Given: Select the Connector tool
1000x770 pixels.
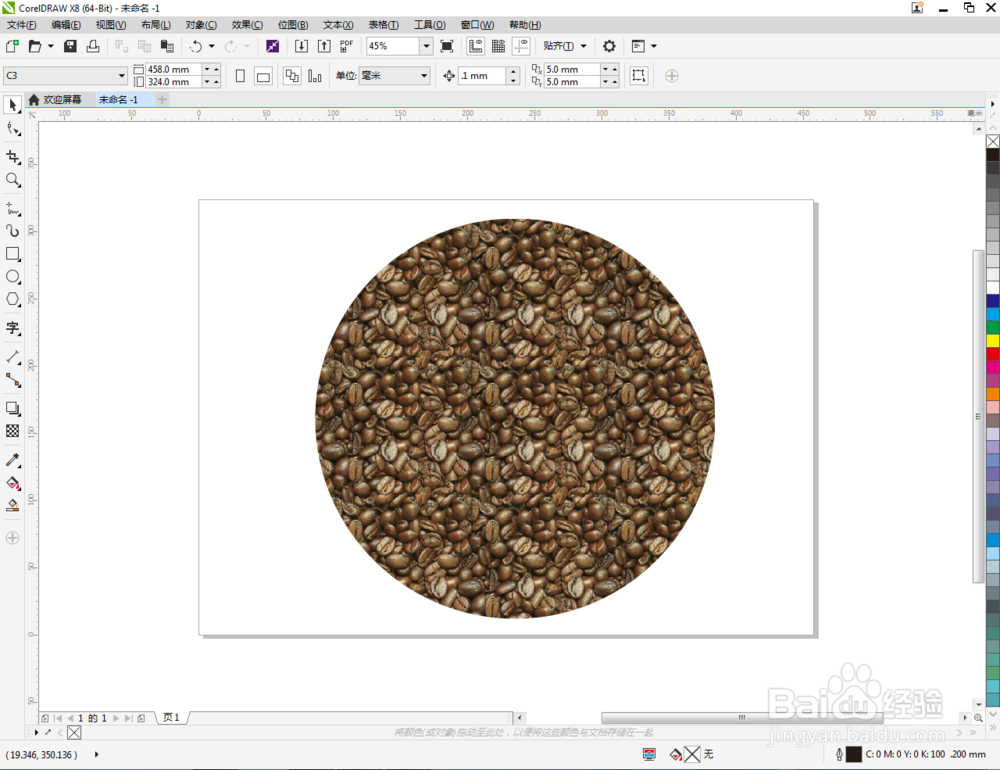Looking at the screenshot, I should (13, 380).
